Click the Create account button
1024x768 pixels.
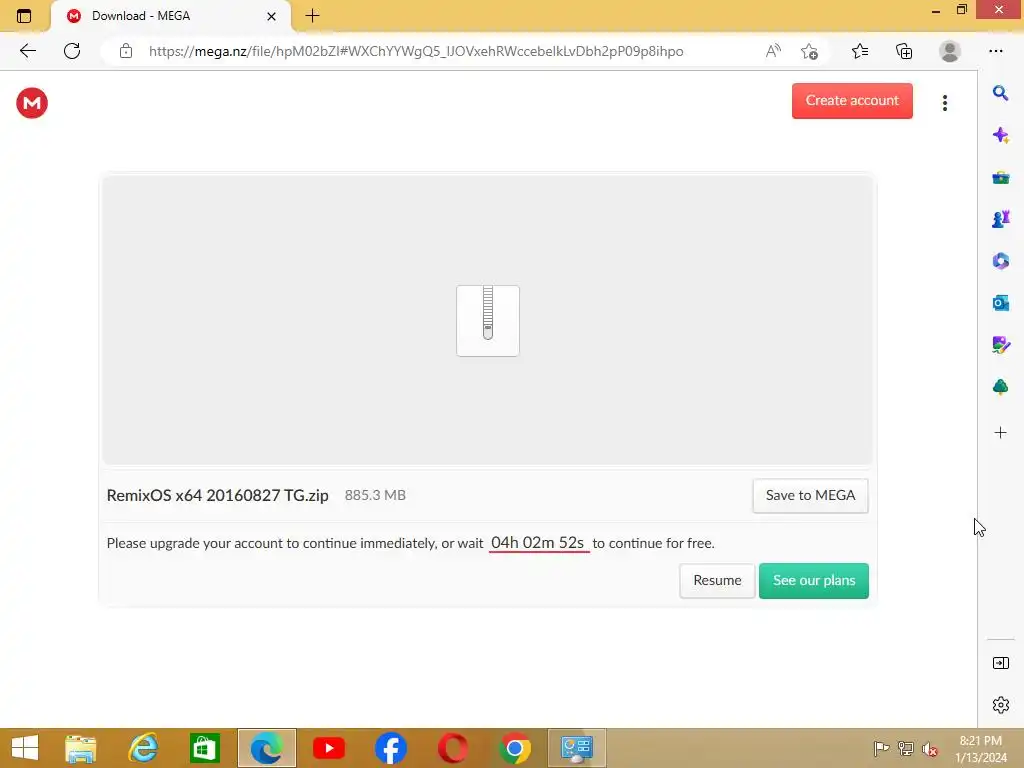pyautogui.click(x=852, y=101)
